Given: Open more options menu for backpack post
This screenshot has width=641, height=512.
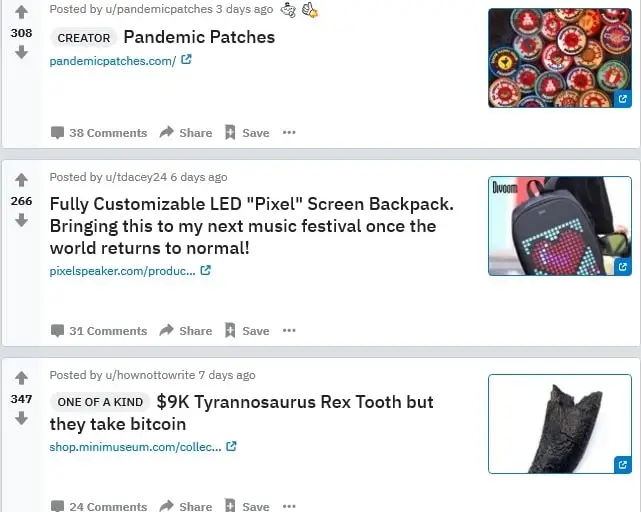Looking at the screenshot, I should (x=289, y=330).
